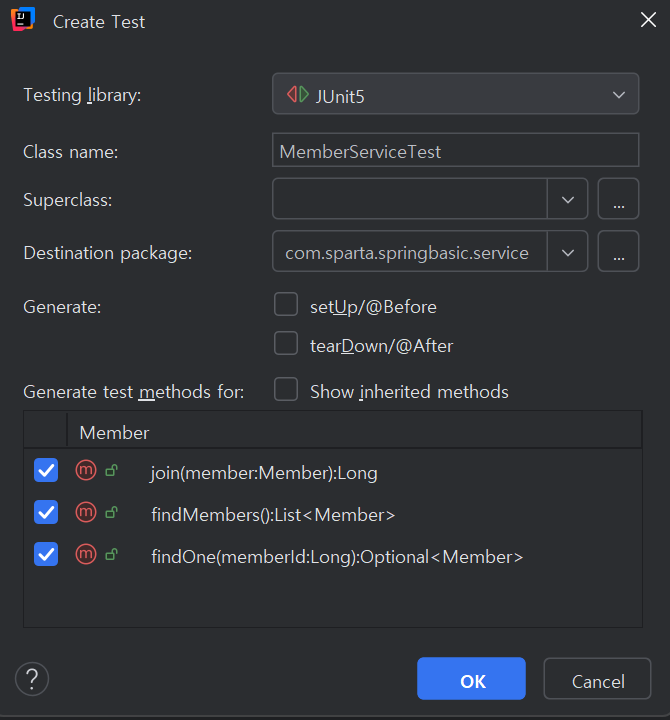
Task: Browse for superclass with ellipsis button
Action: (618, 199)
